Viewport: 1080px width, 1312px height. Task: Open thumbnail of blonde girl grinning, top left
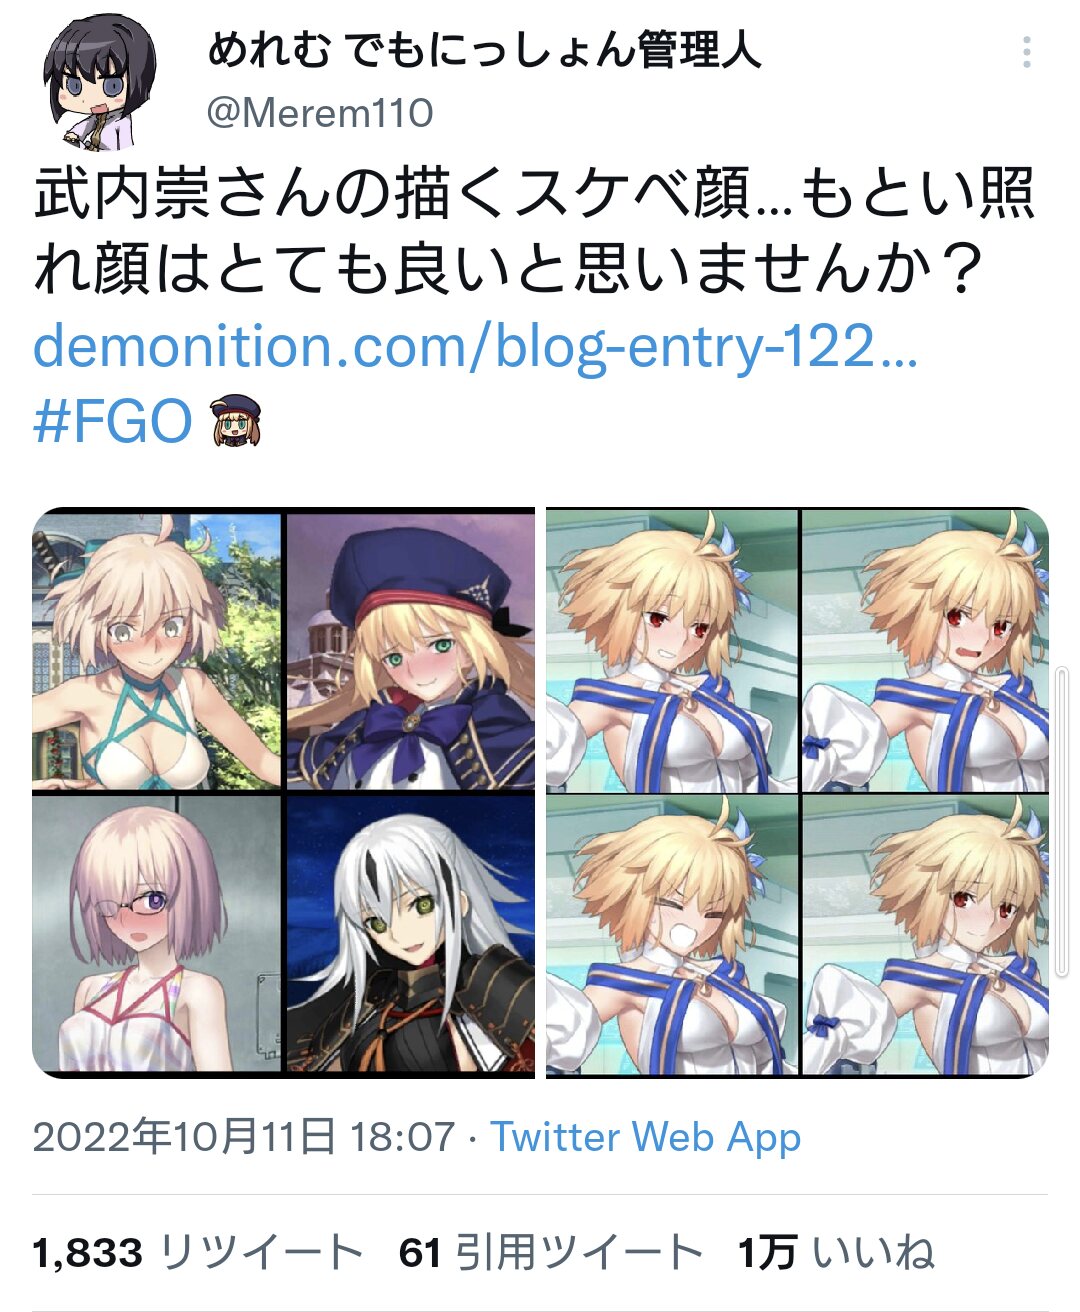672,650
